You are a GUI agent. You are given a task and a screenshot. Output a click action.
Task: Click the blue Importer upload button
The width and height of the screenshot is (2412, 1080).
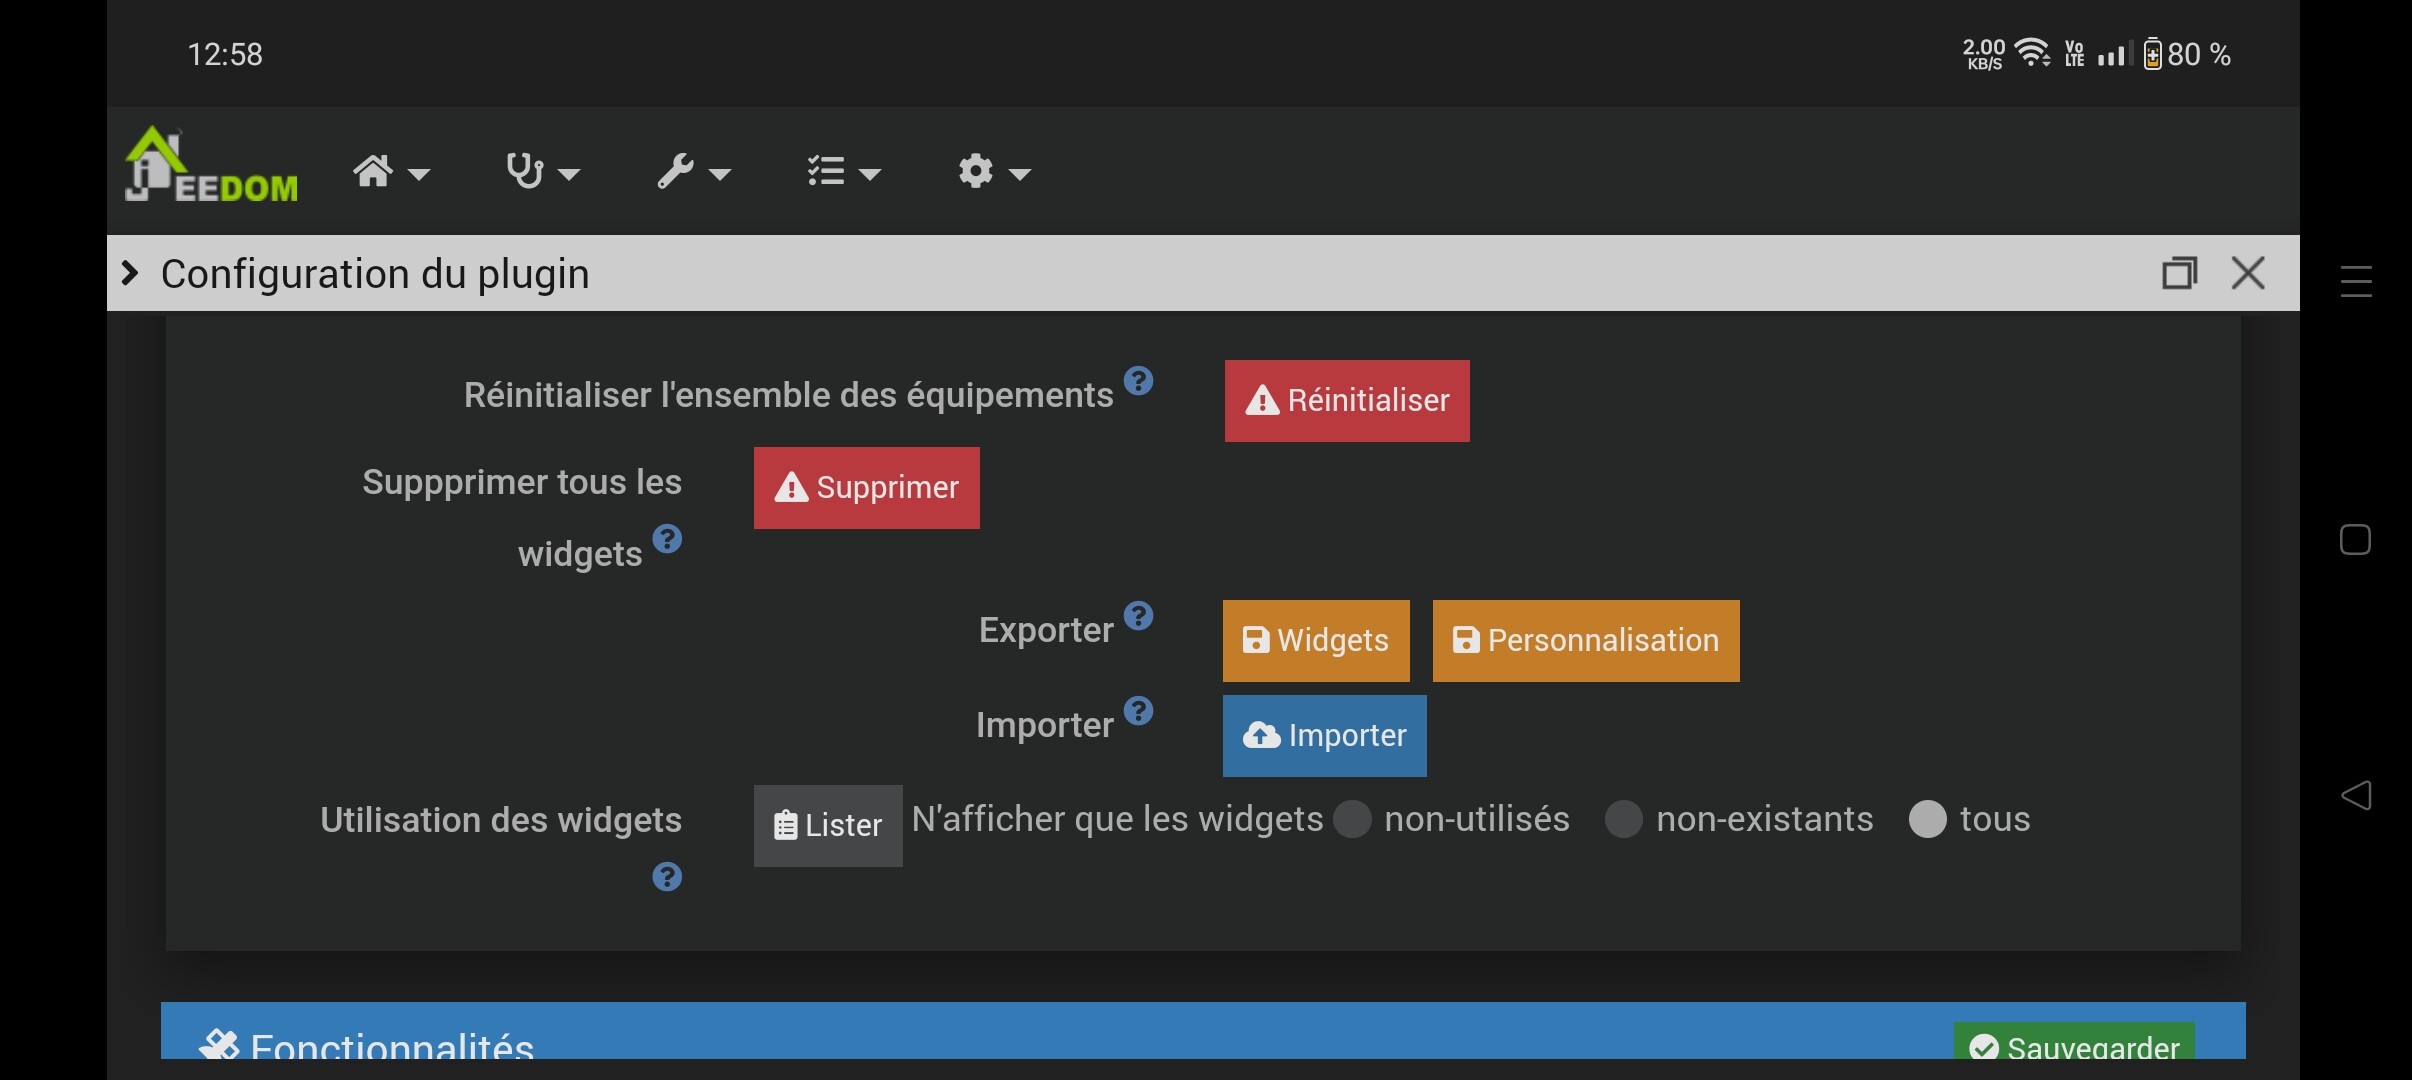pos(1324,736)
